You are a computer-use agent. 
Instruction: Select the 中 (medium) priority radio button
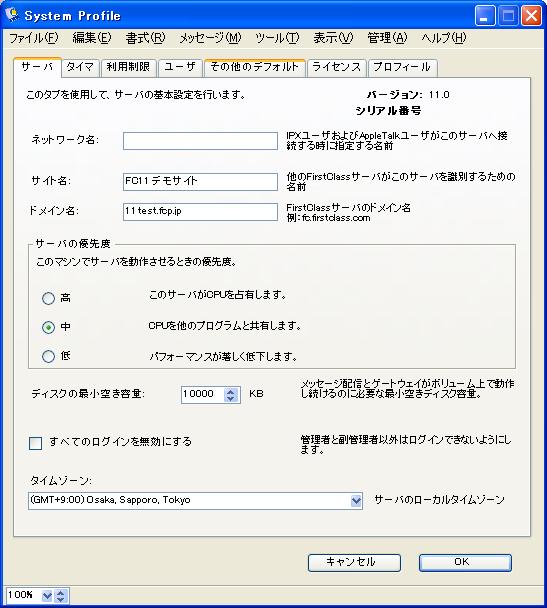tap(48, 327)
